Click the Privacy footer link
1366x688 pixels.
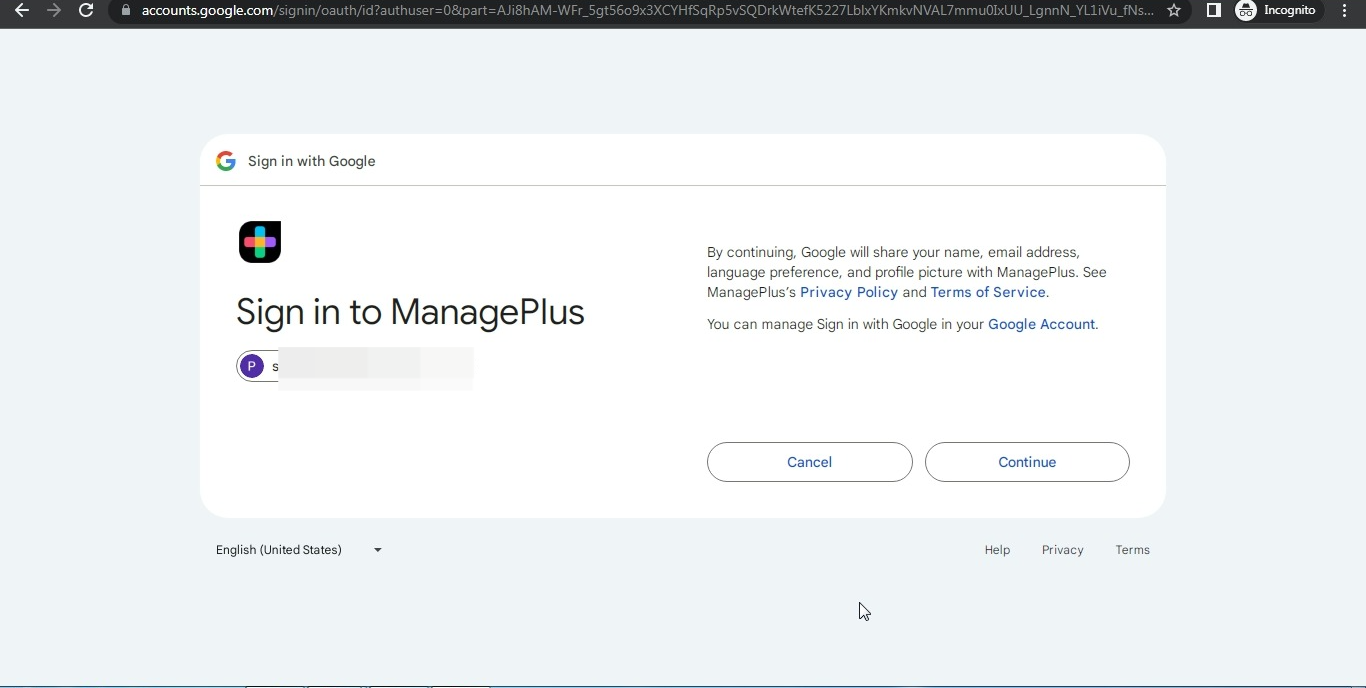click(x=1062, y=550)
